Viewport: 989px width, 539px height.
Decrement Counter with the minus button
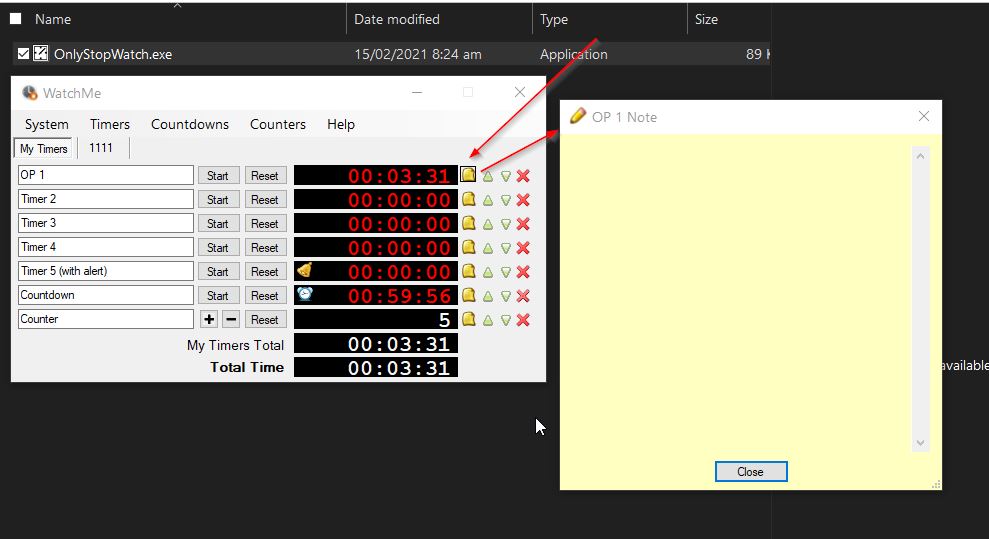tap(230, 319)
